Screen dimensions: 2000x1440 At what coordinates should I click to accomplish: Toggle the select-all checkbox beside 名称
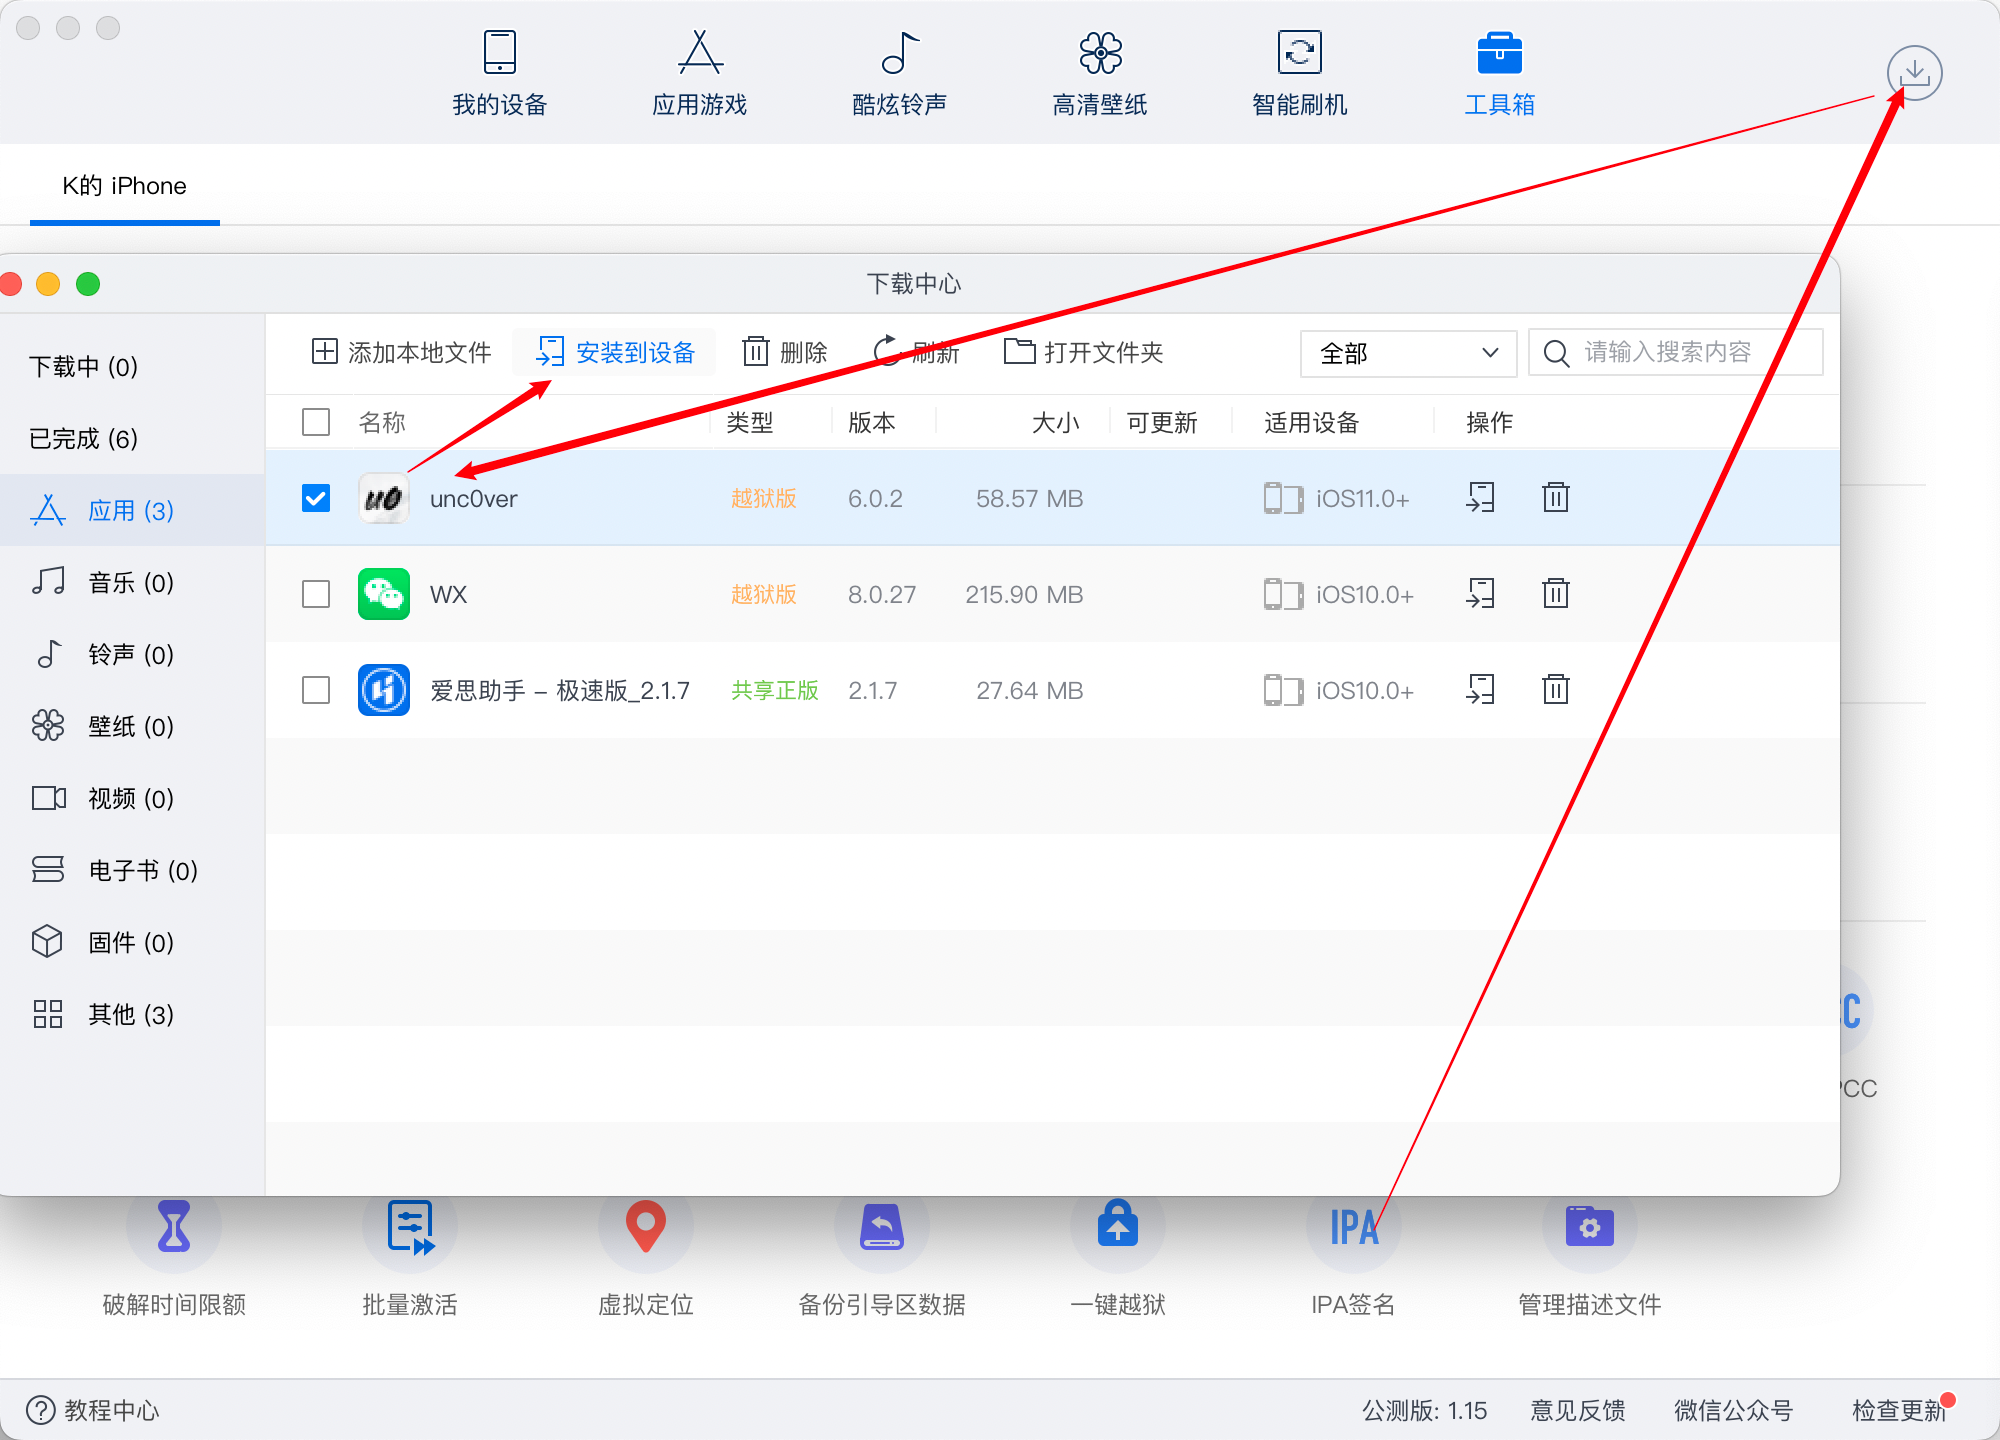pos(316,422)
